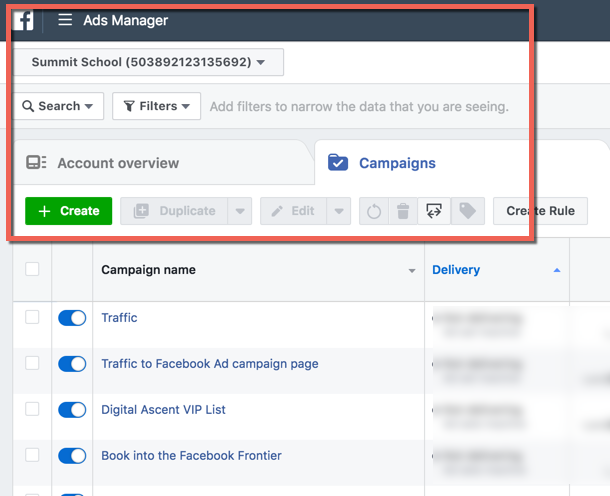Click the pencil icon on Edit button
The image size is (610, 496).
[x=277, y=211]
